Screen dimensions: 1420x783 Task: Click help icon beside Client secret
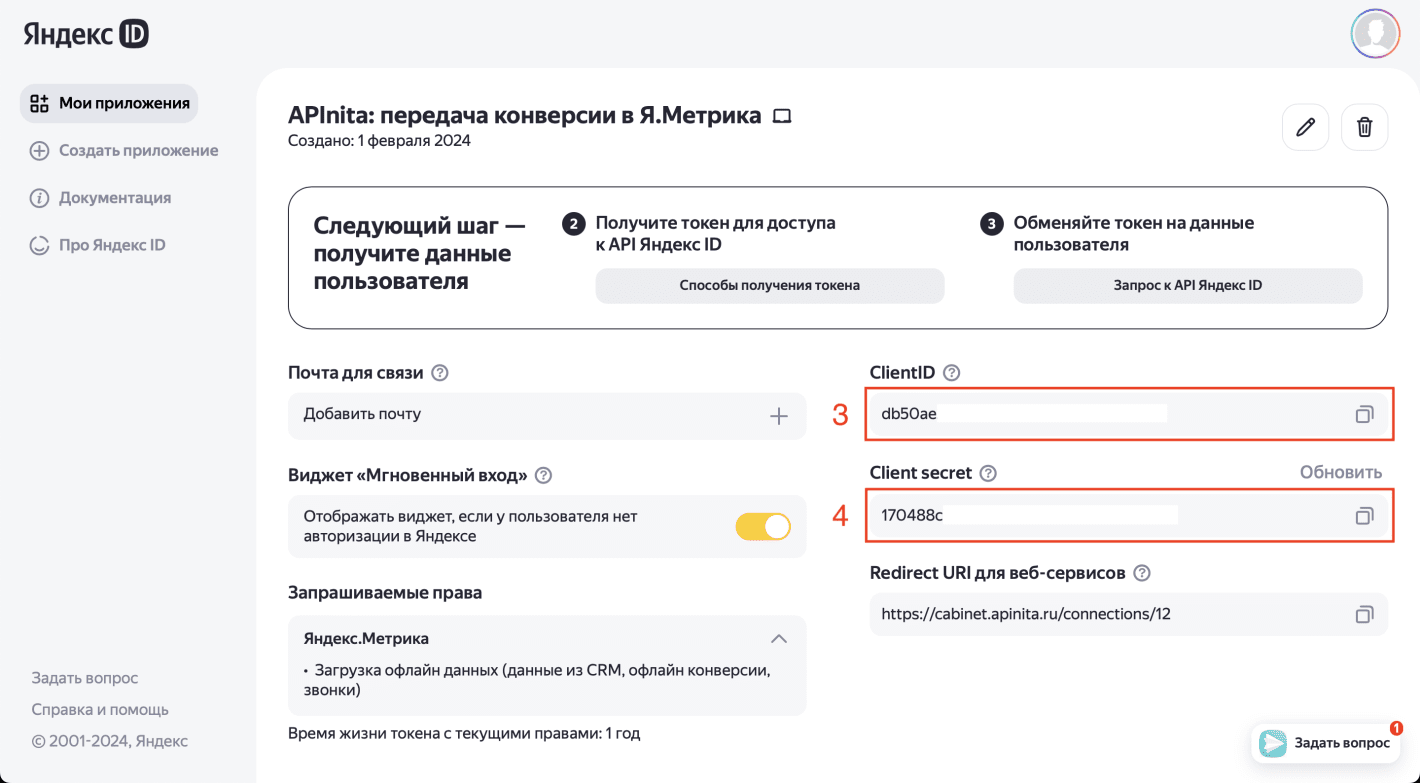pos(988,473)
